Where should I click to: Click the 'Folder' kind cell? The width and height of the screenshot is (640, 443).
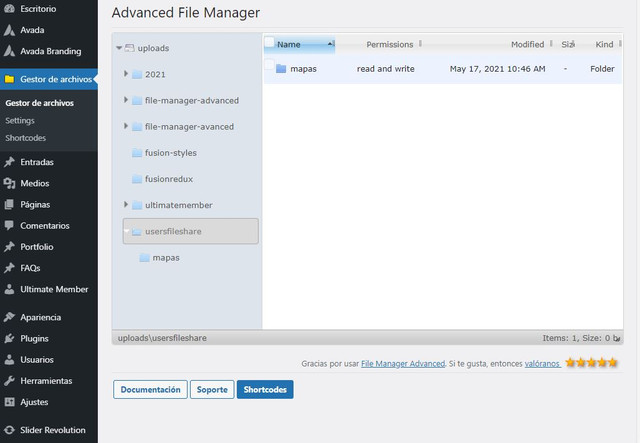pos(602,69)
